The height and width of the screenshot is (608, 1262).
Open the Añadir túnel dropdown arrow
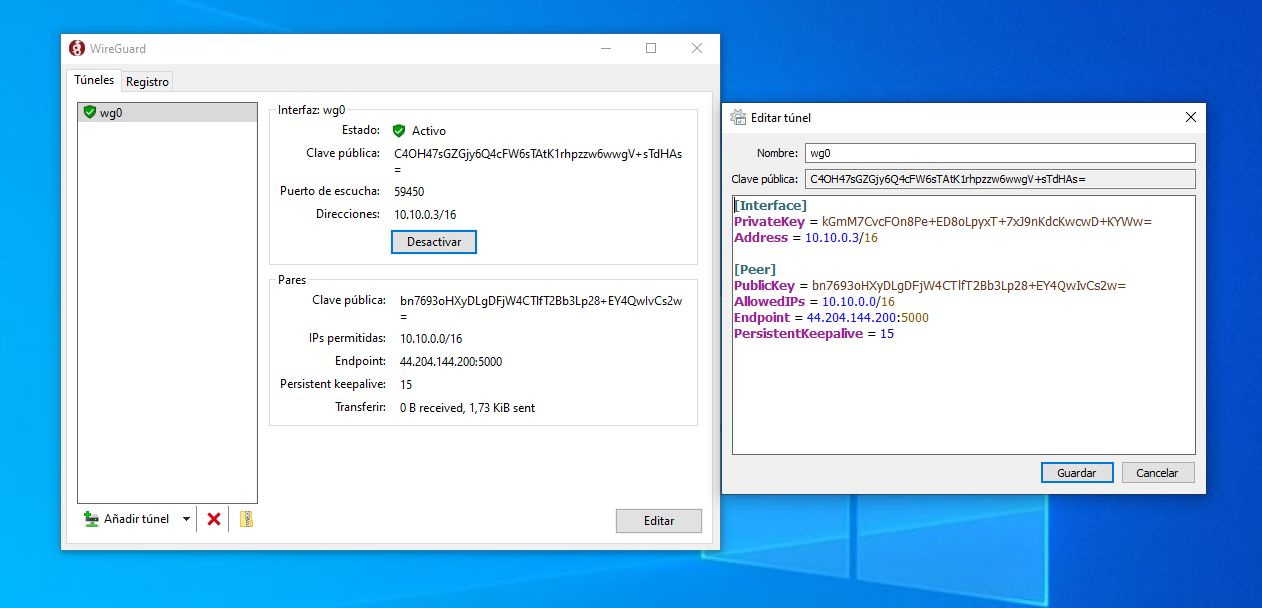point(186,519)
